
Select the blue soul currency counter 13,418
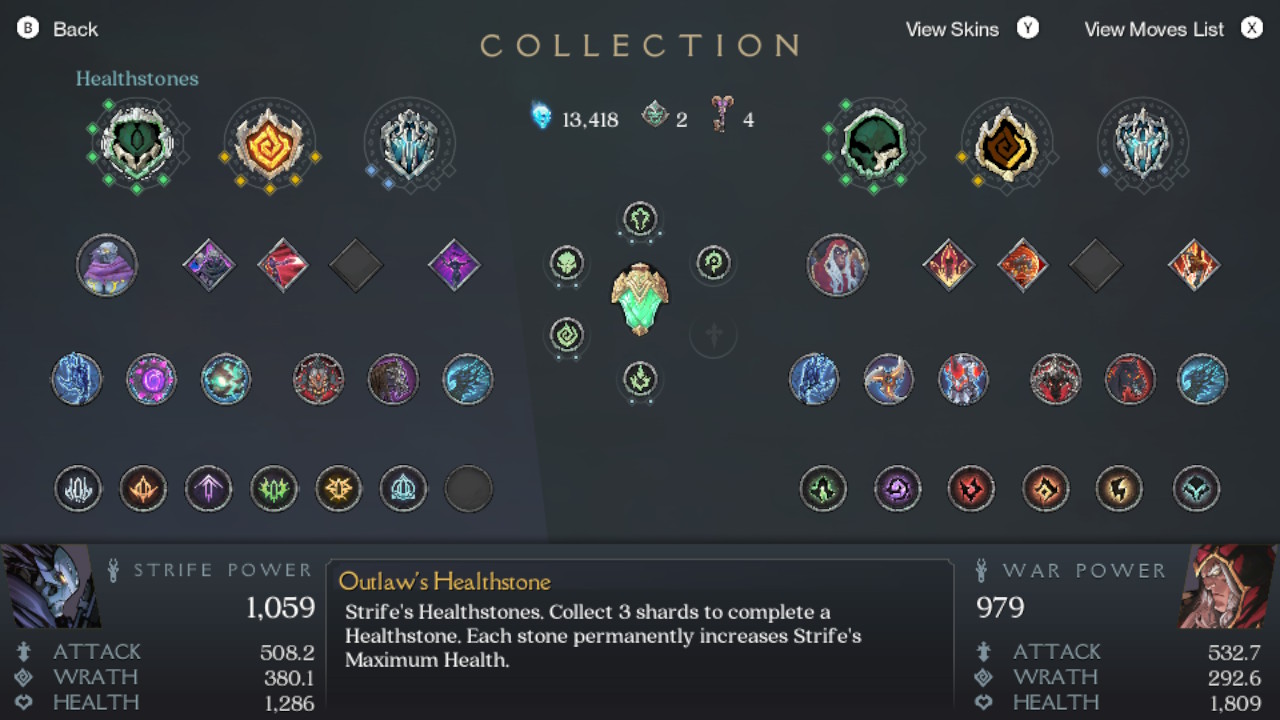click(575, 119)
